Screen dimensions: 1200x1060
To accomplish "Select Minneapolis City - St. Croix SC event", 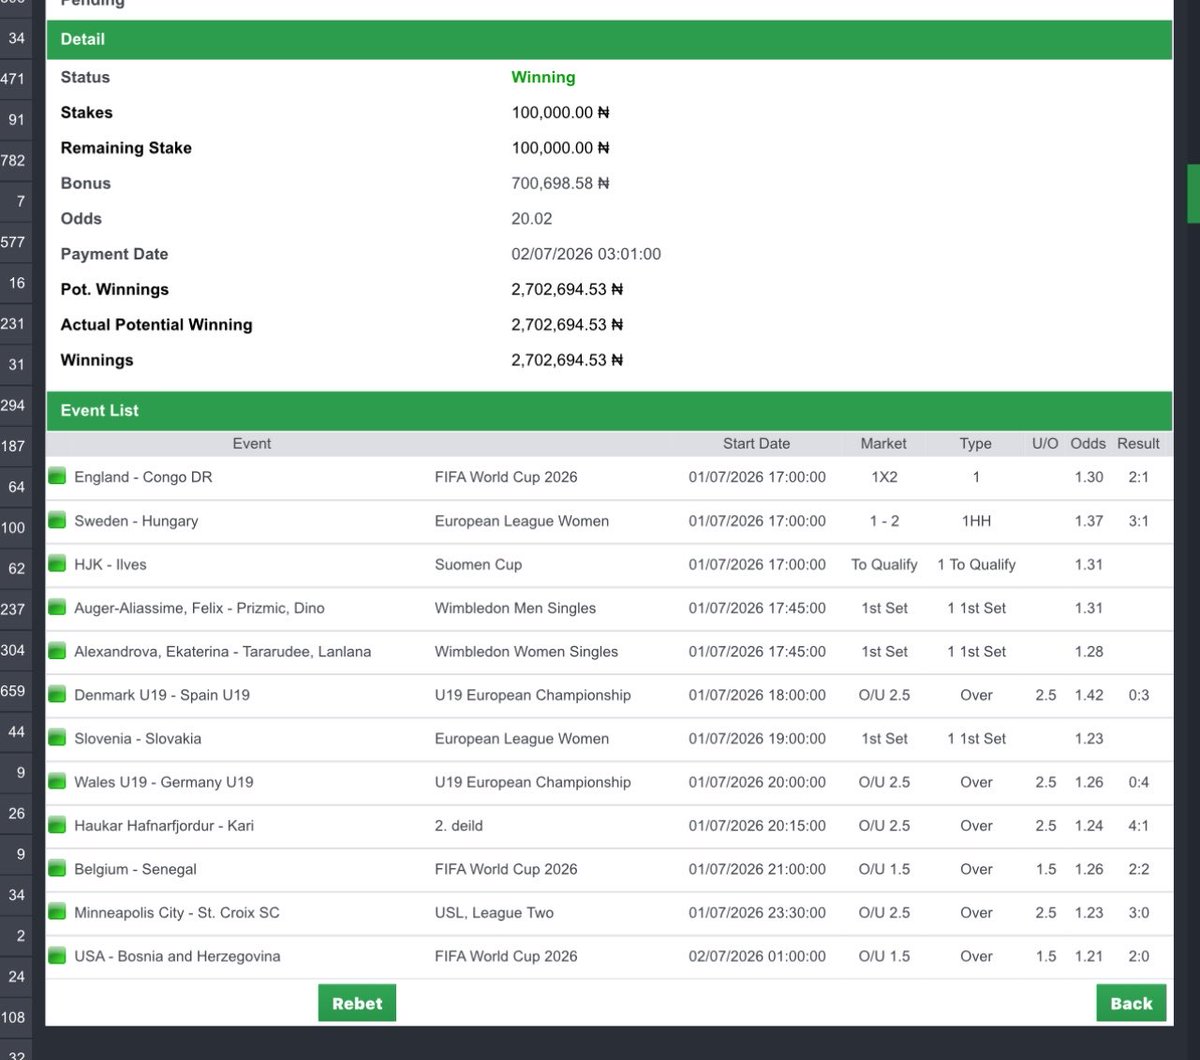I will point(177,912).
